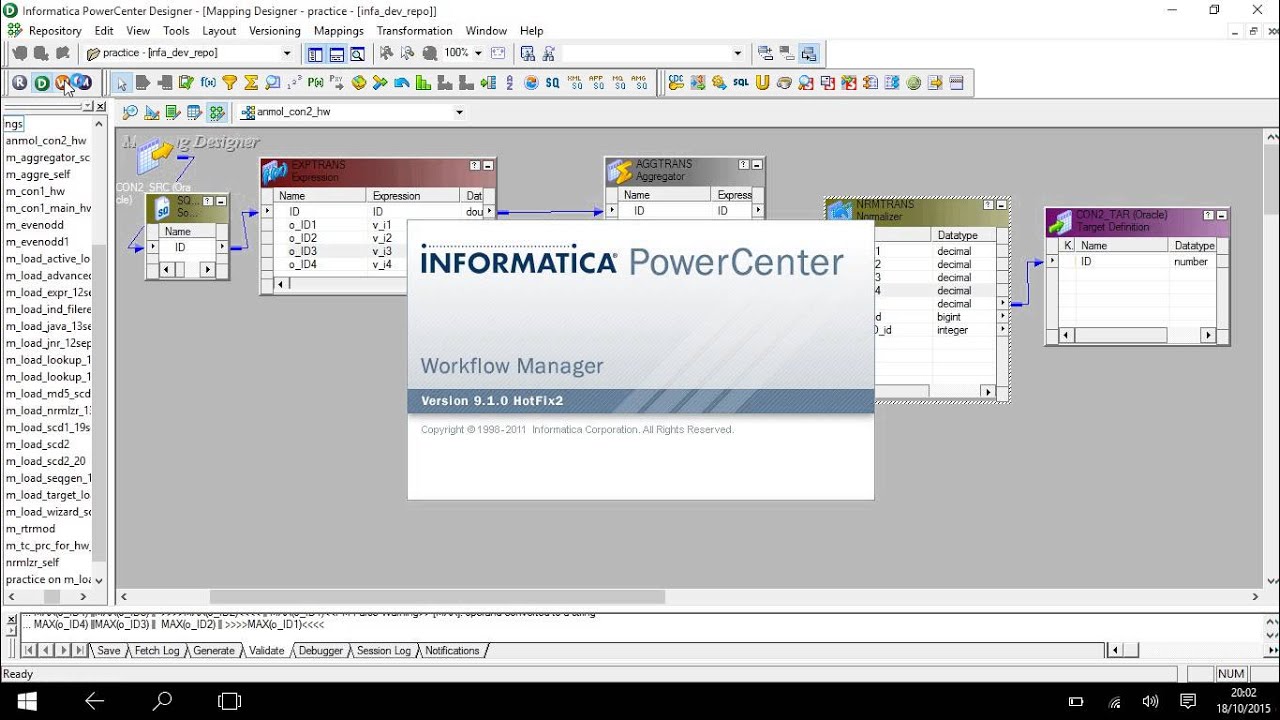
Task: Open the Repository menu
Action: point(55,31)
